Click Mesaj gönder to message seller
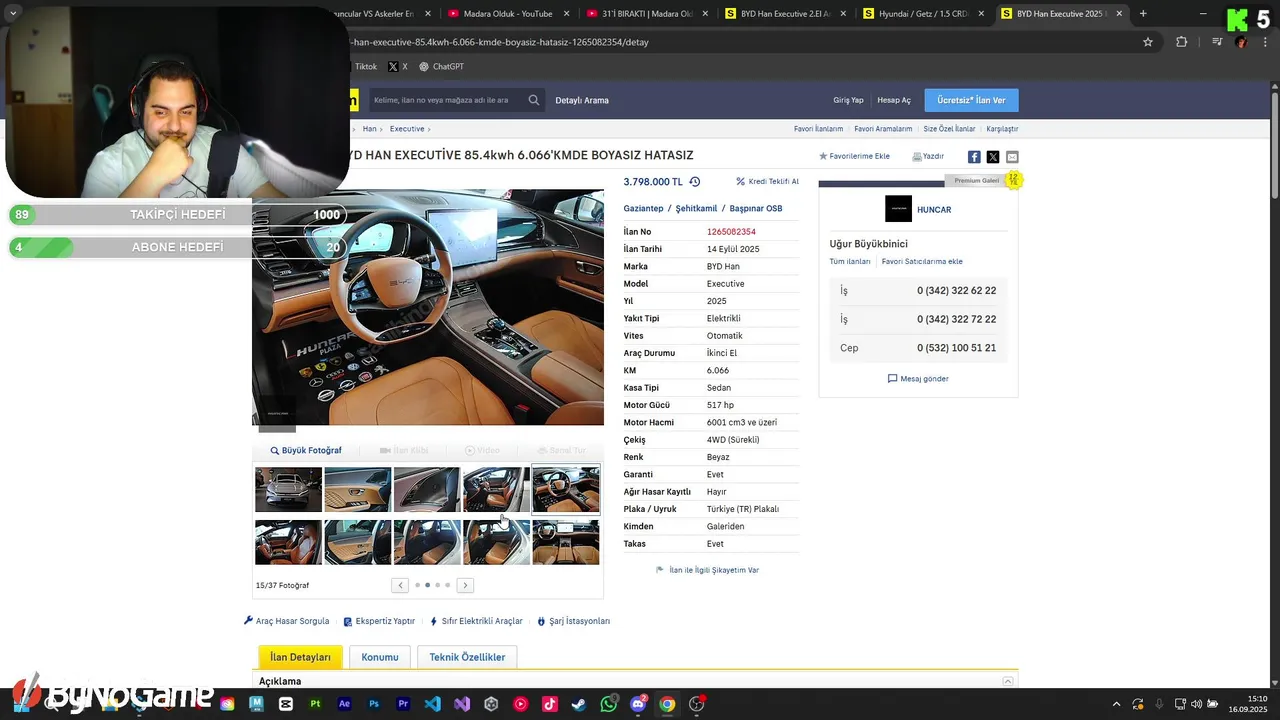 tap(918, 379)
